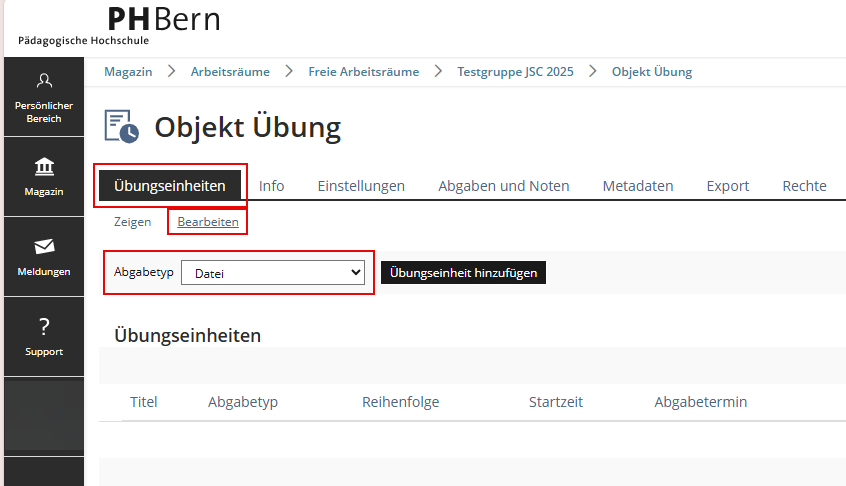
Task: Go to the Einstellungen tab
Action: point(361,186)
